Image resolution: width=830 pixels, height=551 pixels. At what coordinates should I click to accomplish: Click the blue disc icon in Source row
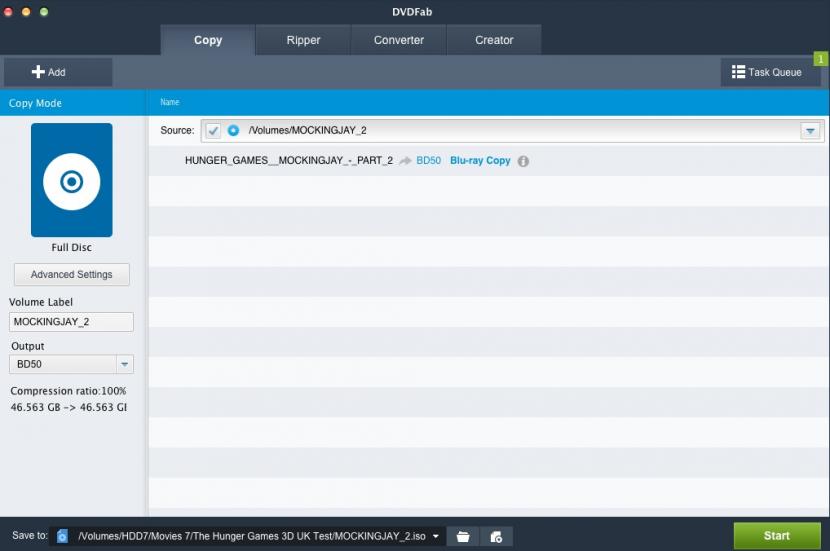233,131
